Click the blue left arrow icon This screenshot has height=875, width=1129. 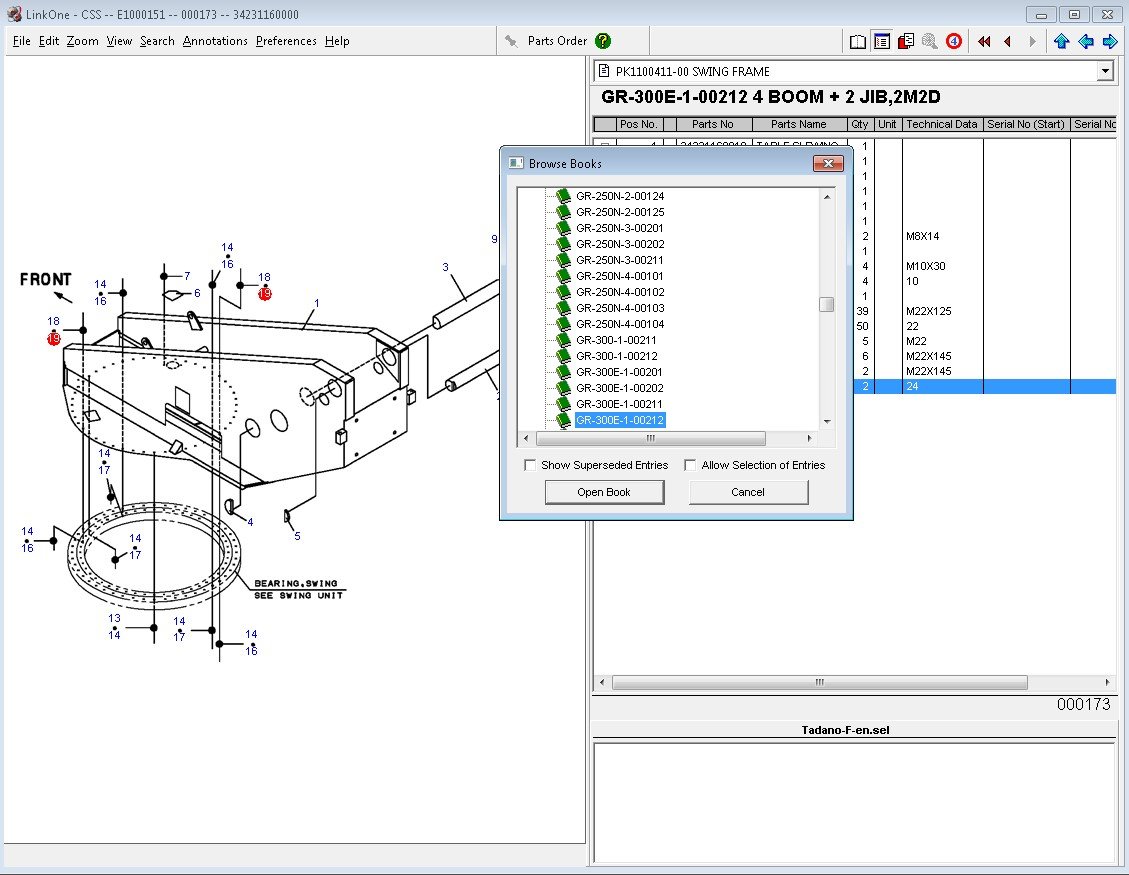click(x=1085, y=41)
